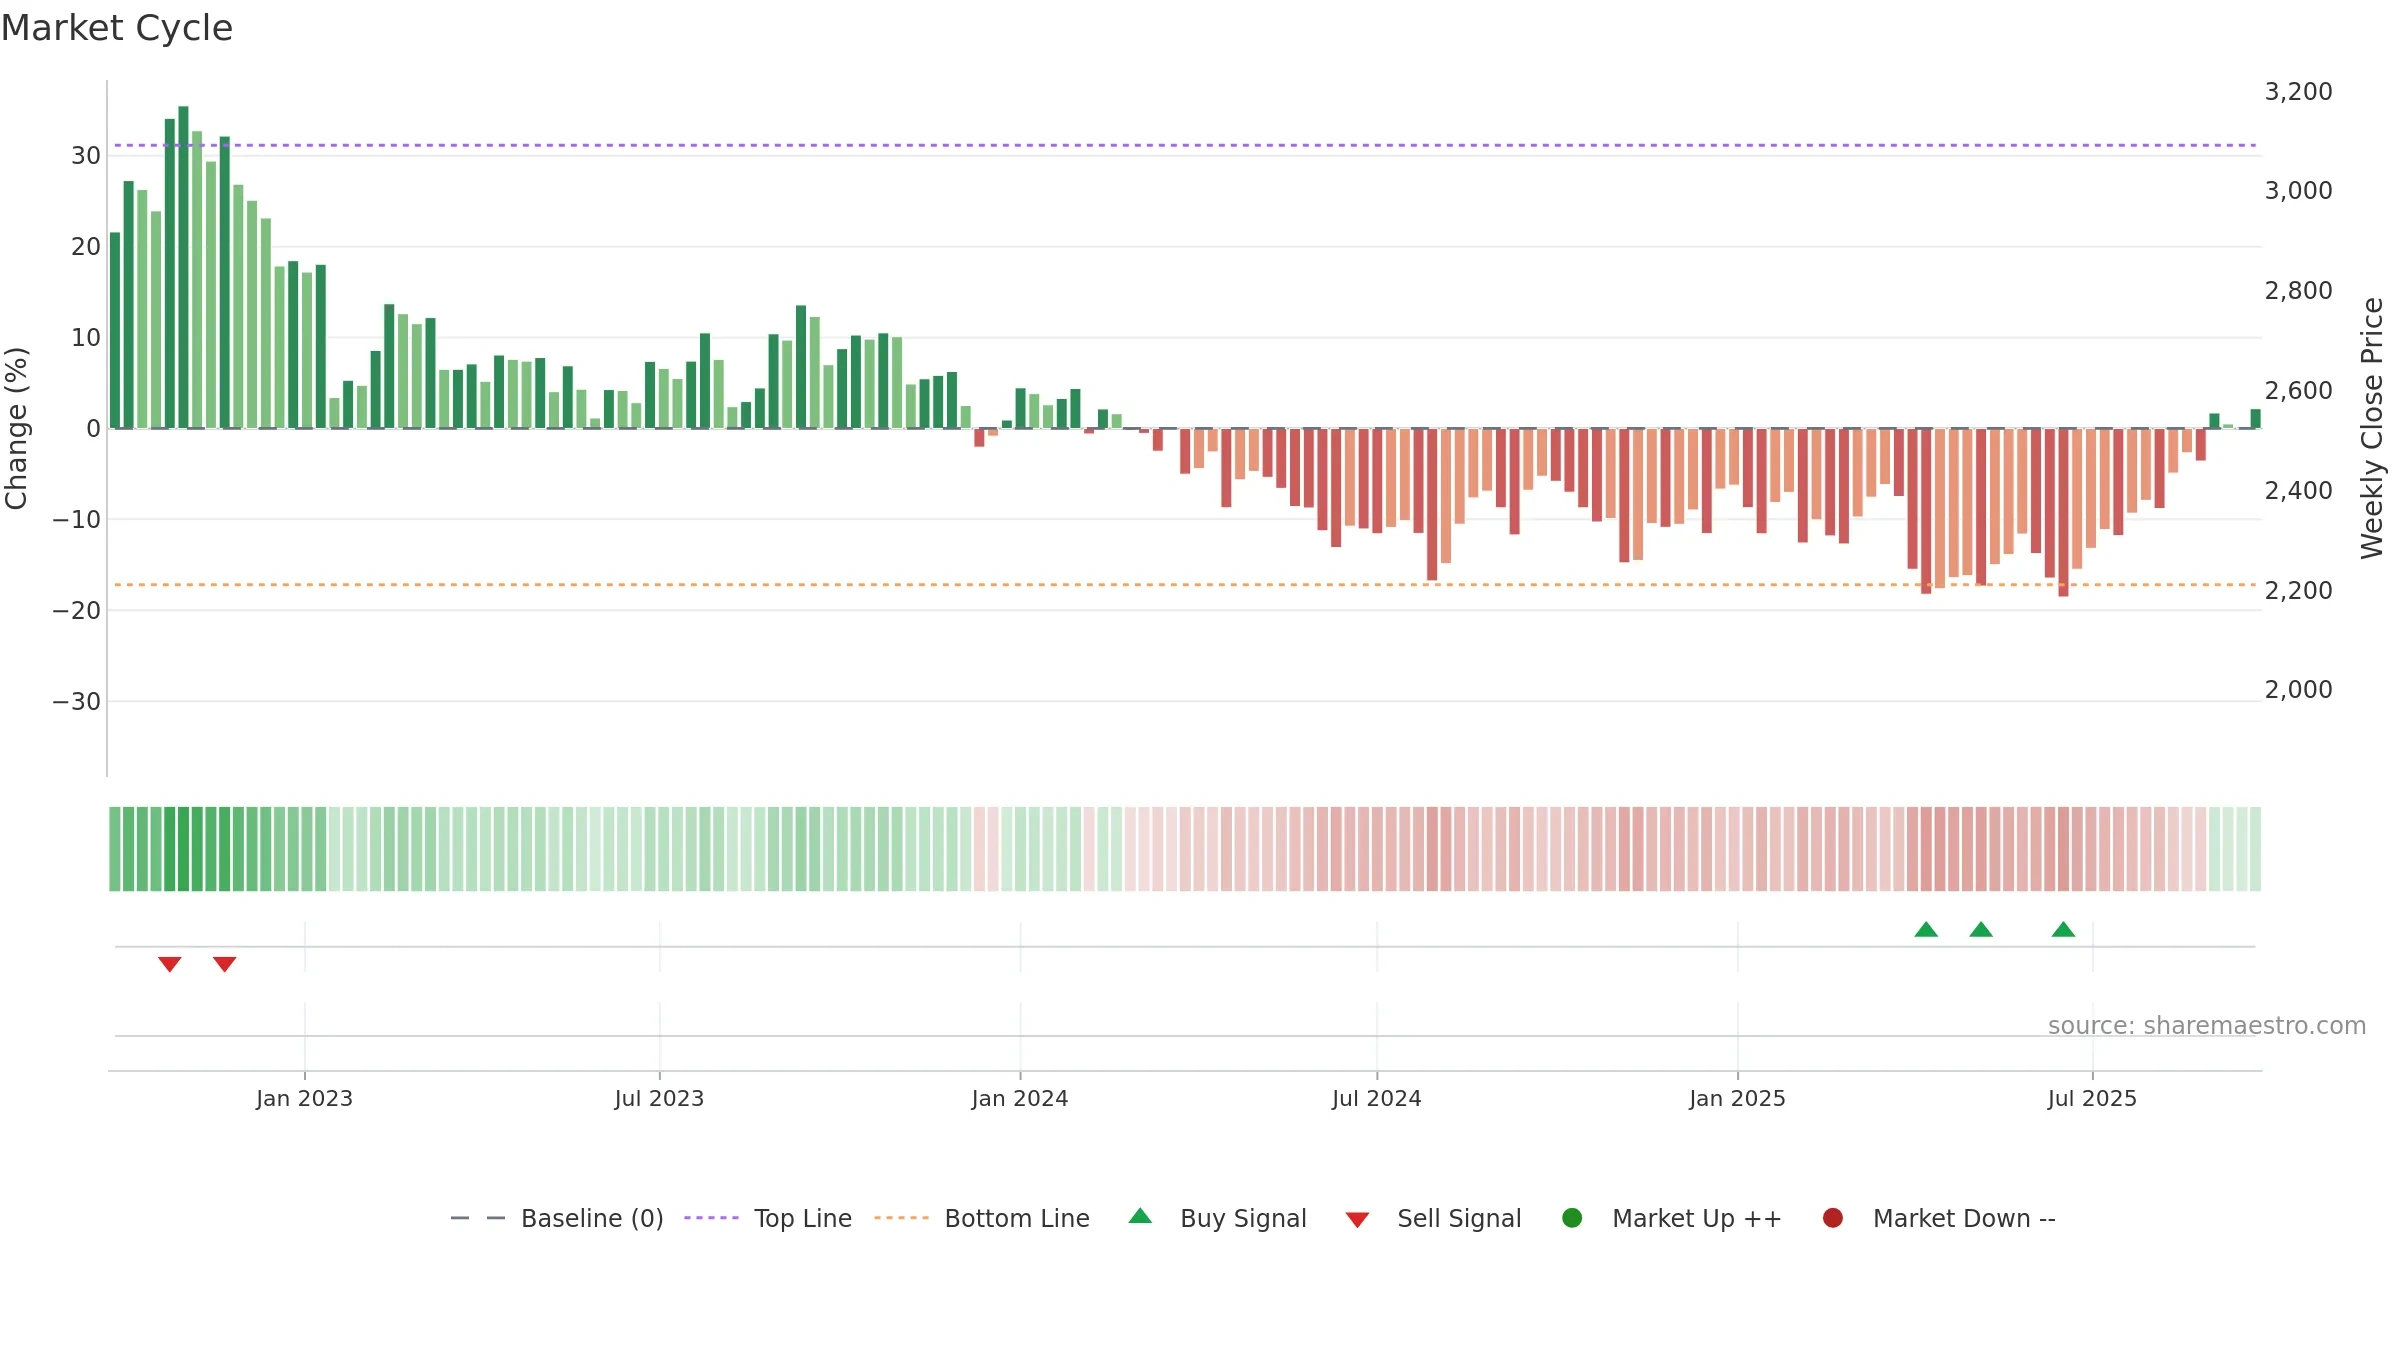
Task: Click the Market Up ++ green dot
Action: pyautogui.click(x=1572, y=1218)
